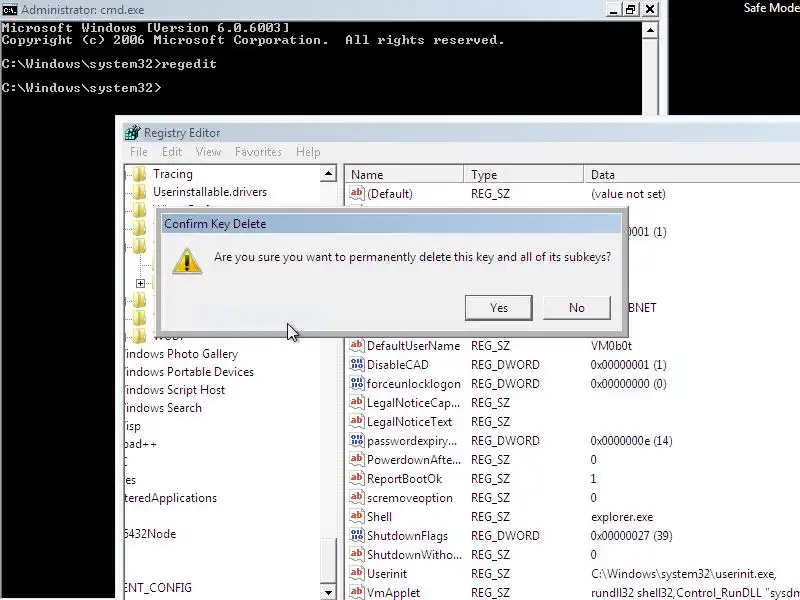Click the DefaultUserName string icon
The width and height of the screenshot is (800, 600).
click(x=357, y=345)
